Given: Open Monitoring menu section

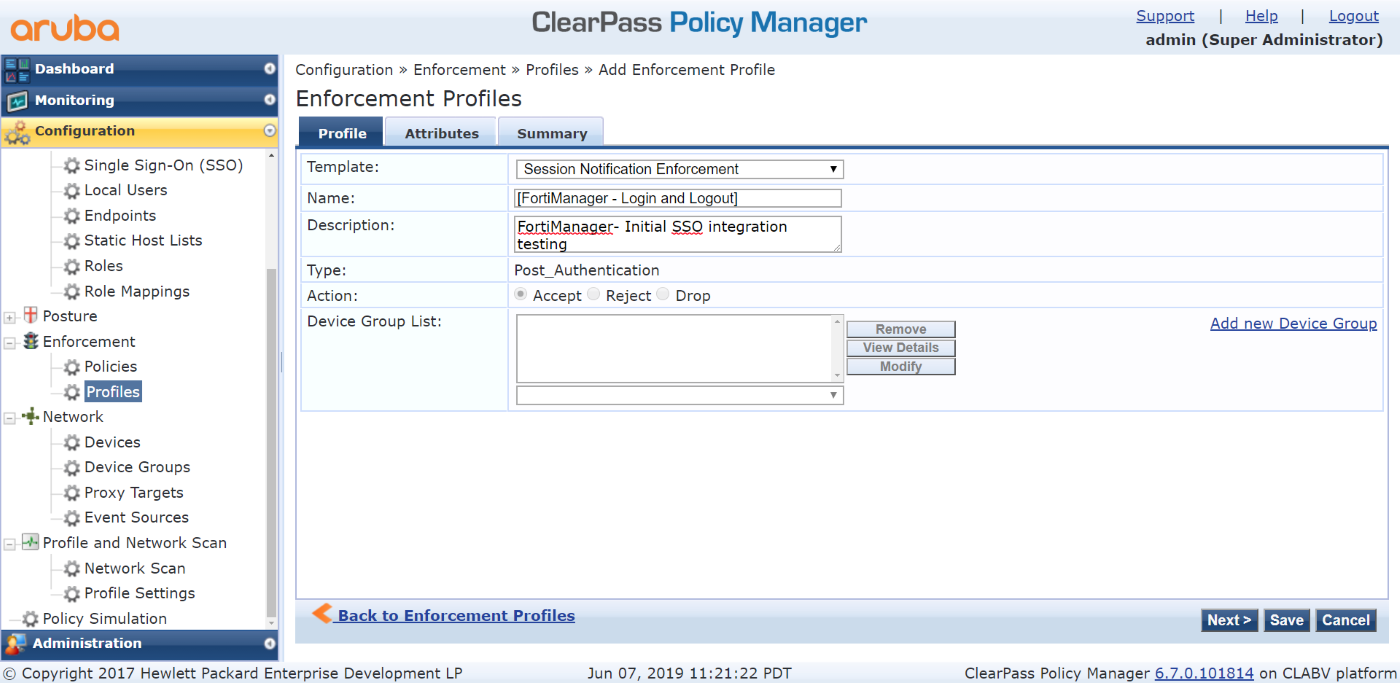Looking at the screenshot, I should click(140, 100).
